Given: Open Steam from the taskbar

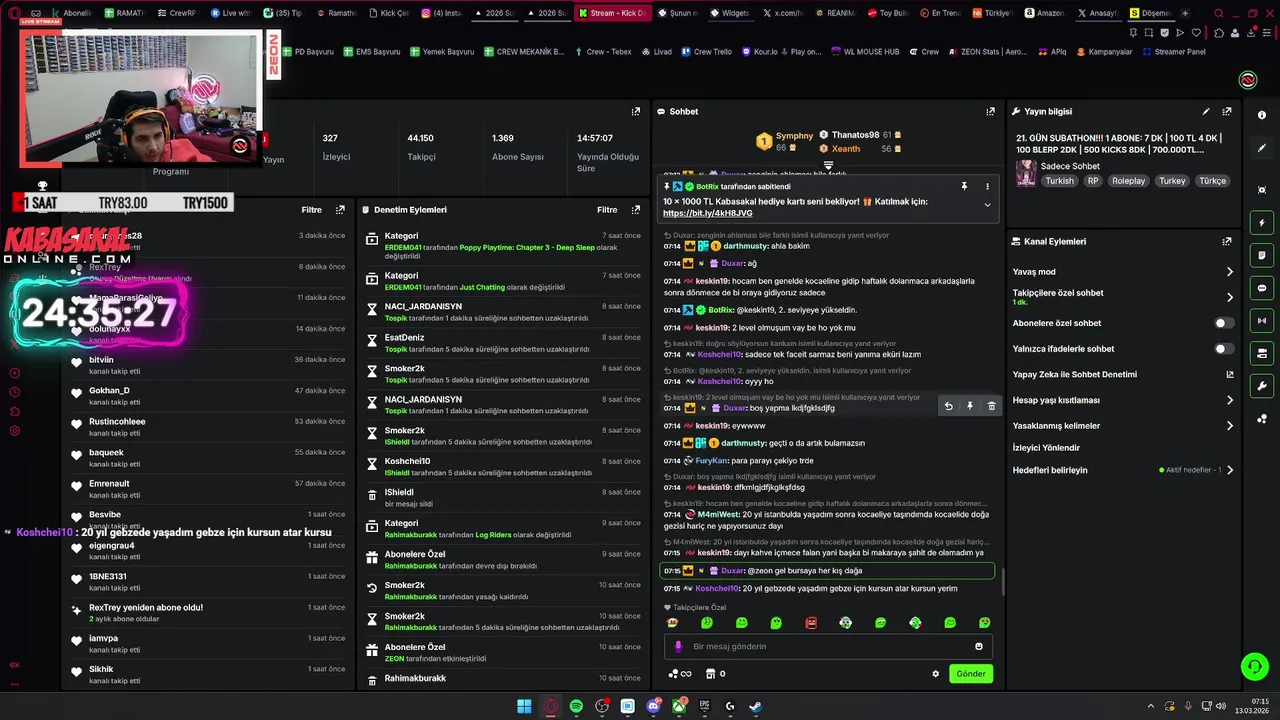Looking at the screenshot, I should coord(755,707).
